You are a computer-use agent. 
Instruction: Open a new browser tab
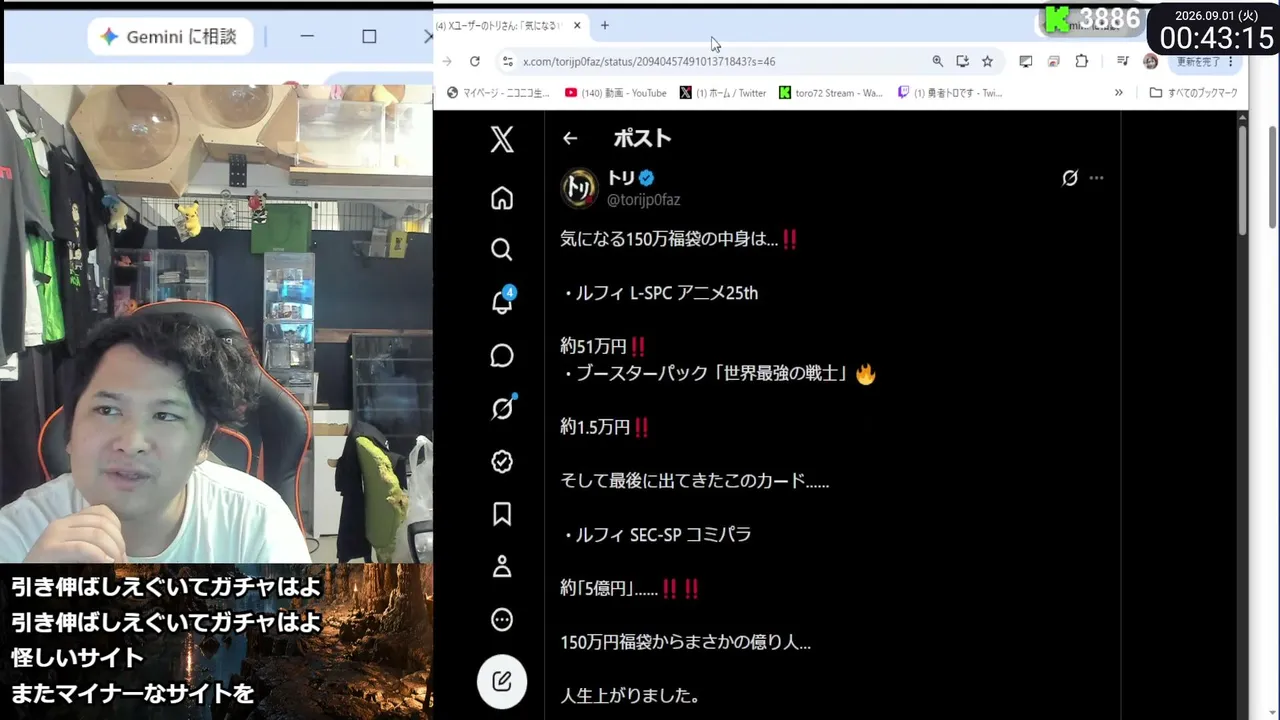[x=604, y=25]
